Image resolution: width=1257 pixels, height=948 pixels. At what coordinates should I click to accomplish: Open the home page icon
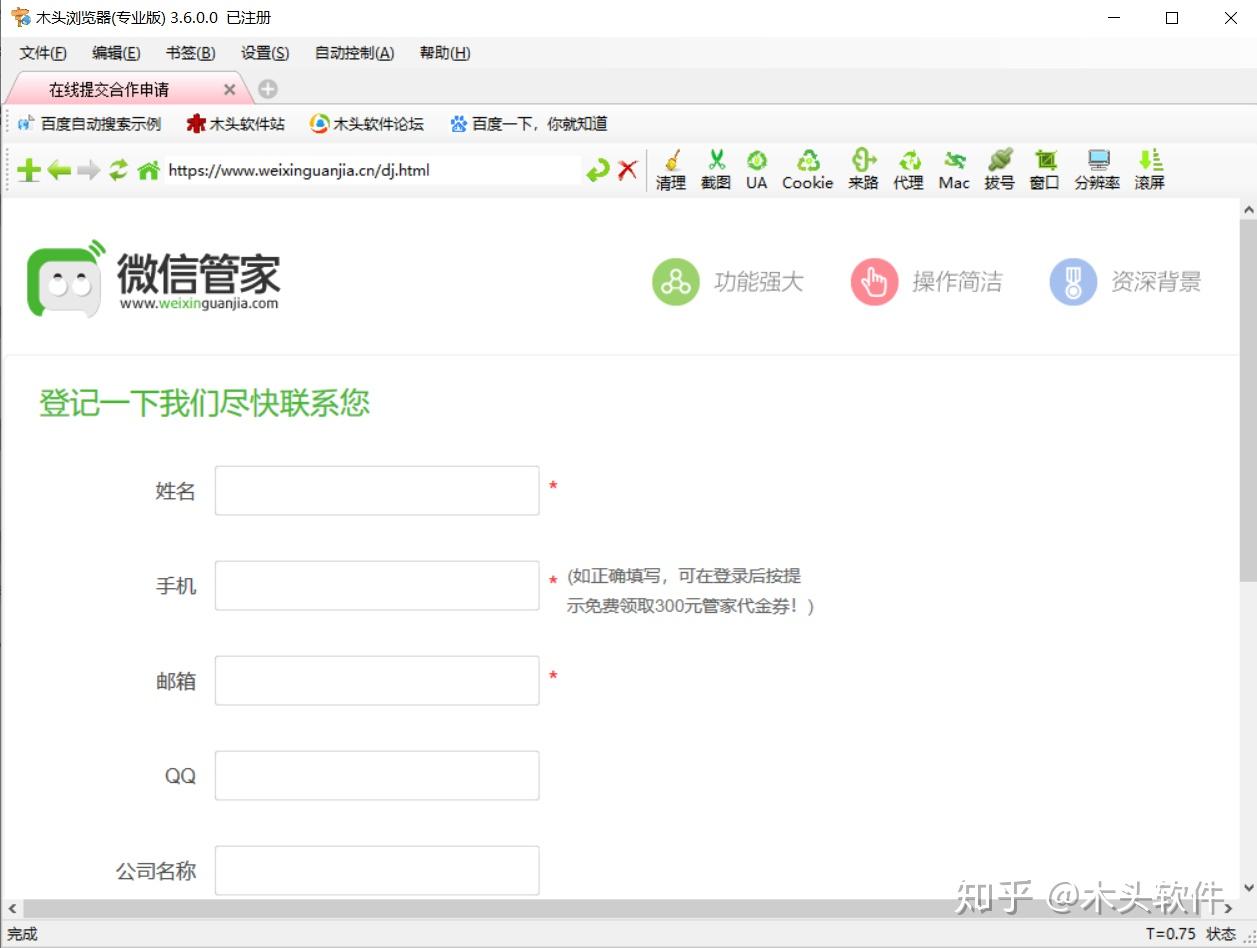148,171
